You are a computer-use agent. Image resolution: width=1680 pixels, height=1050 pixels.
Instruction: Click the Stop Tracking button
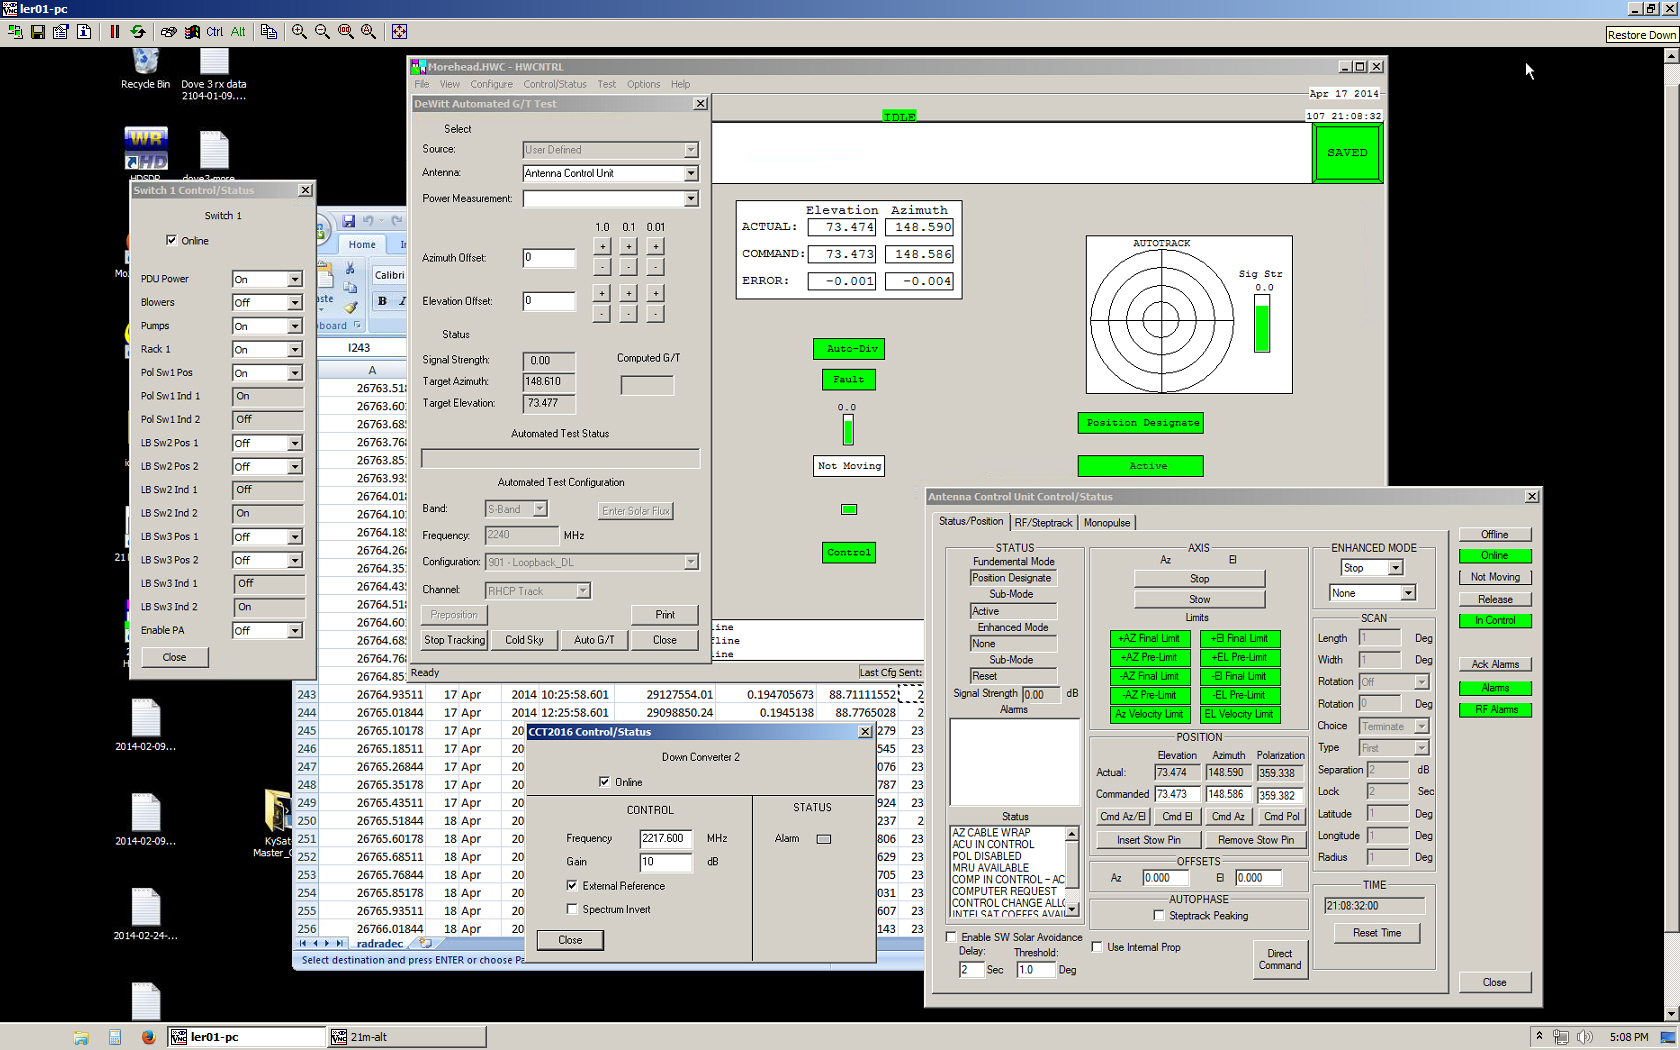click(454, 640)
